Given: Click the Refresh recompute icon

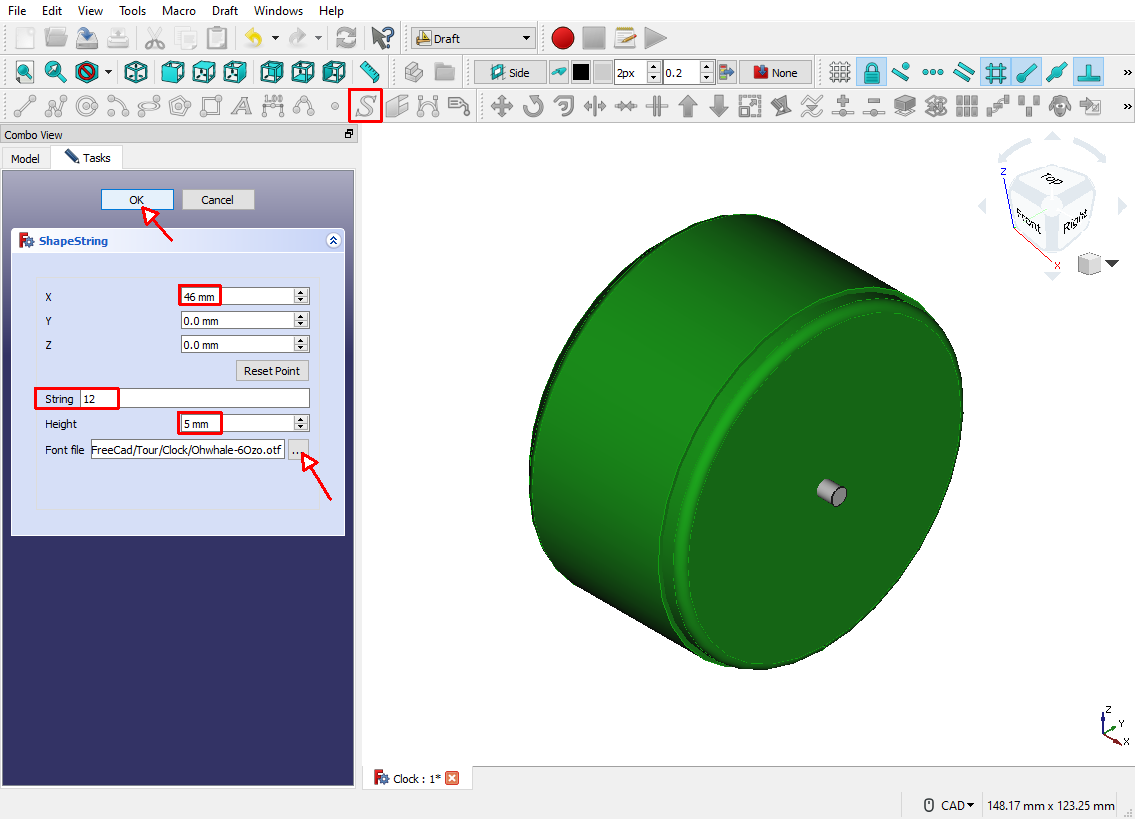Looking at the screenshot, I should (346, 38).
